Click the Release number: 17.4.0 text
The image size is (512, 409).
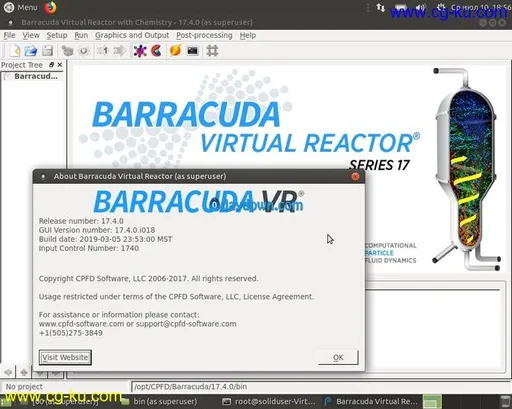coord(81,221)
